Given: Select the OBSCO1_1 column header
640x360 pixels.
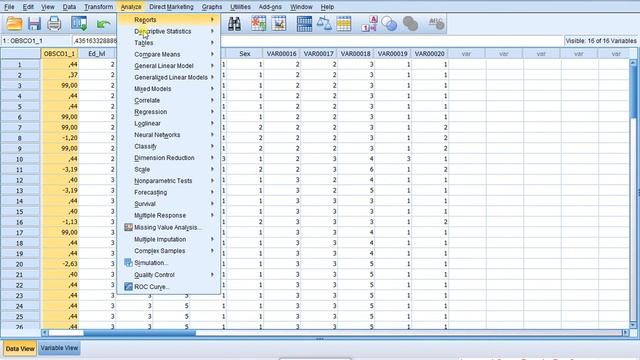Looking at the screenshot, I should tap(60, 53).
